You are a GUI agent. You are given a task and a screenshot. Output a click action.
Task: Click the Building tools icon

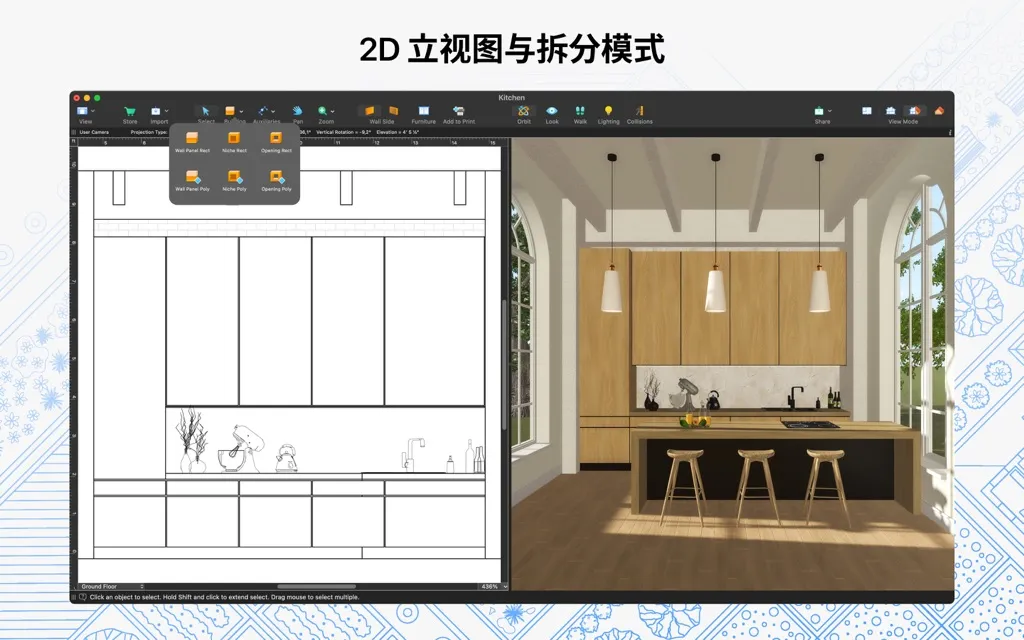tap(230, 111)
